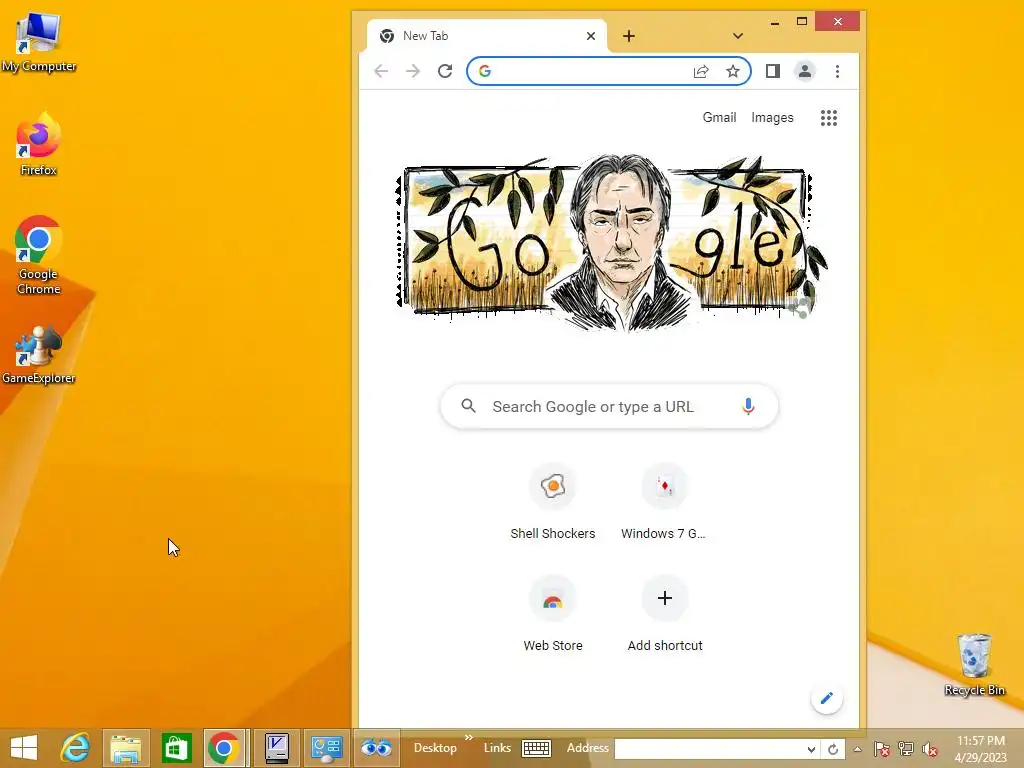Click the taskbar Address refresh button
The image size is (1024, 768).
tap(833, 749)
